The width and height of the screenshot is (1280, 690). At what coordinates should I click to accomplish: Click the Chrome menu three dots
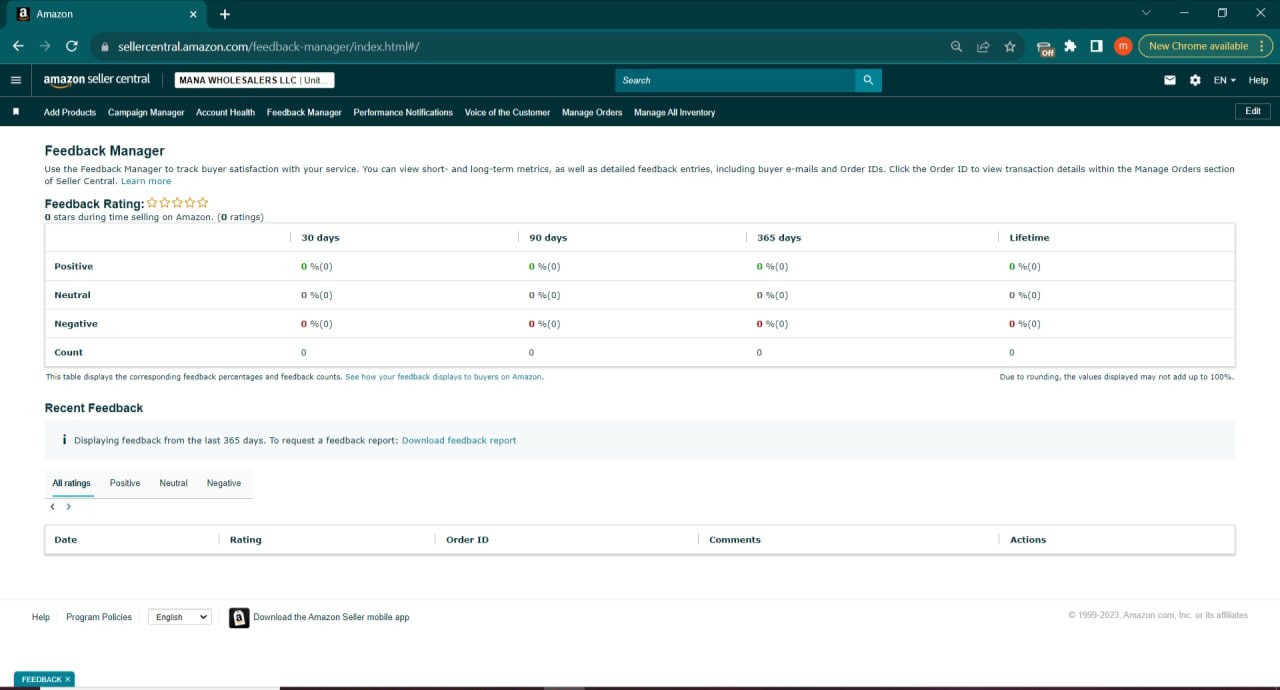point(1264,46)
